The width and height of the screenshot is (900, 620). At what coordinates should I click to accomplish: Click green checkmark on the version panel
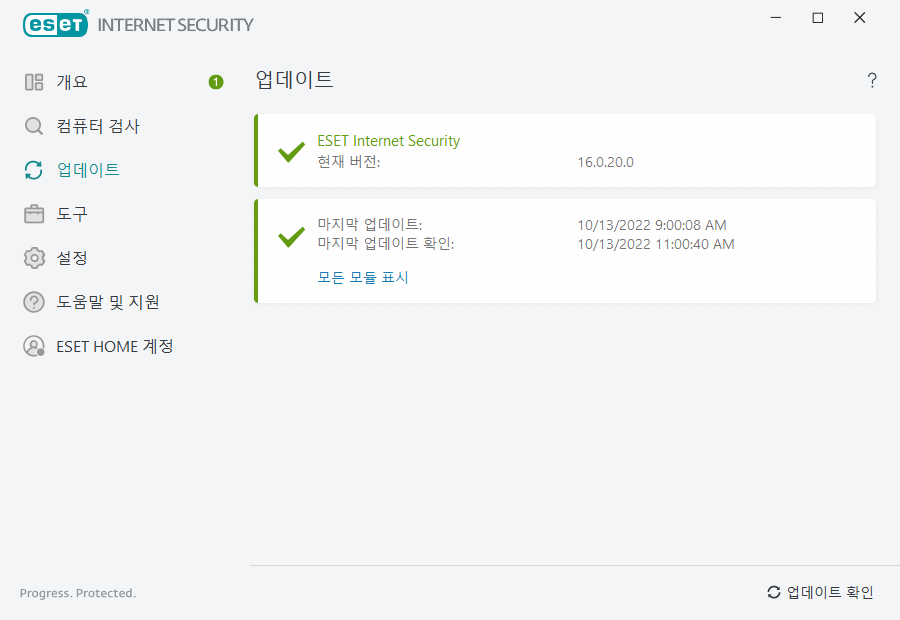pos(291,152)
